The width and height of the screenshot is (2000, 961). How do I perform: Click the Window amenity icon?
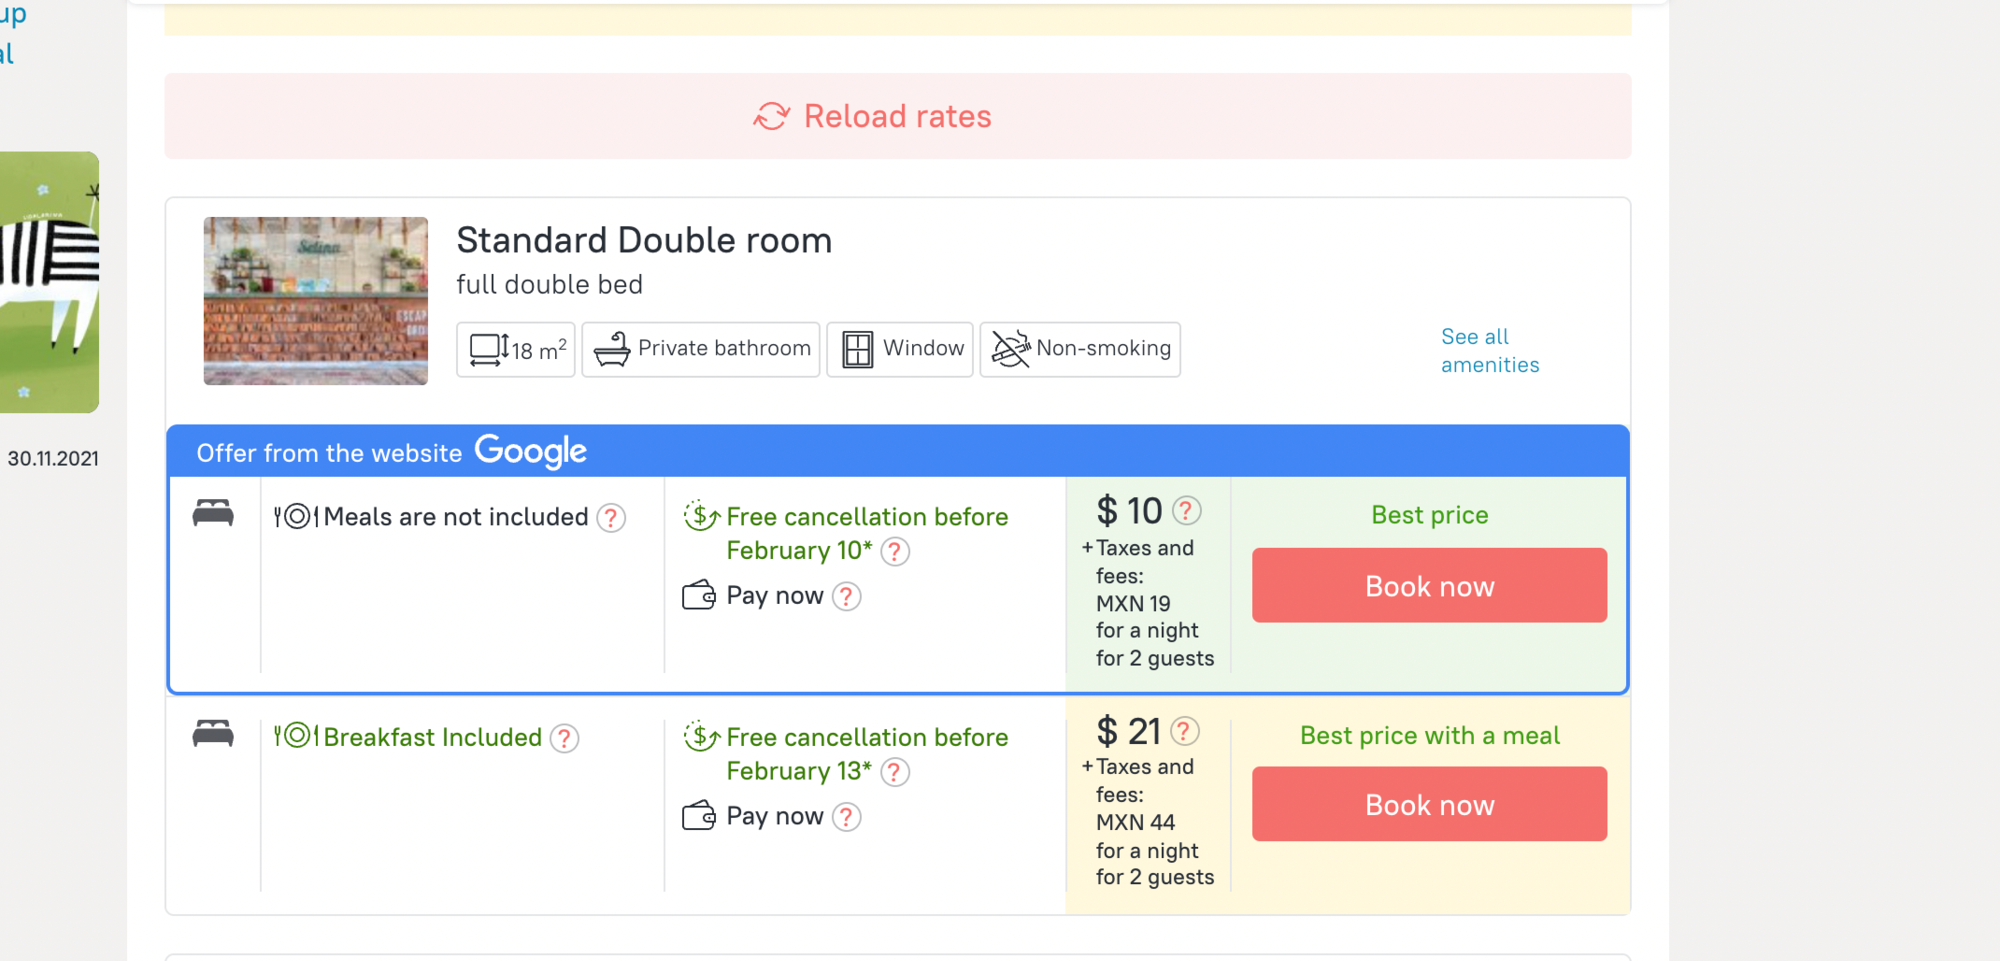coord(857,349)
